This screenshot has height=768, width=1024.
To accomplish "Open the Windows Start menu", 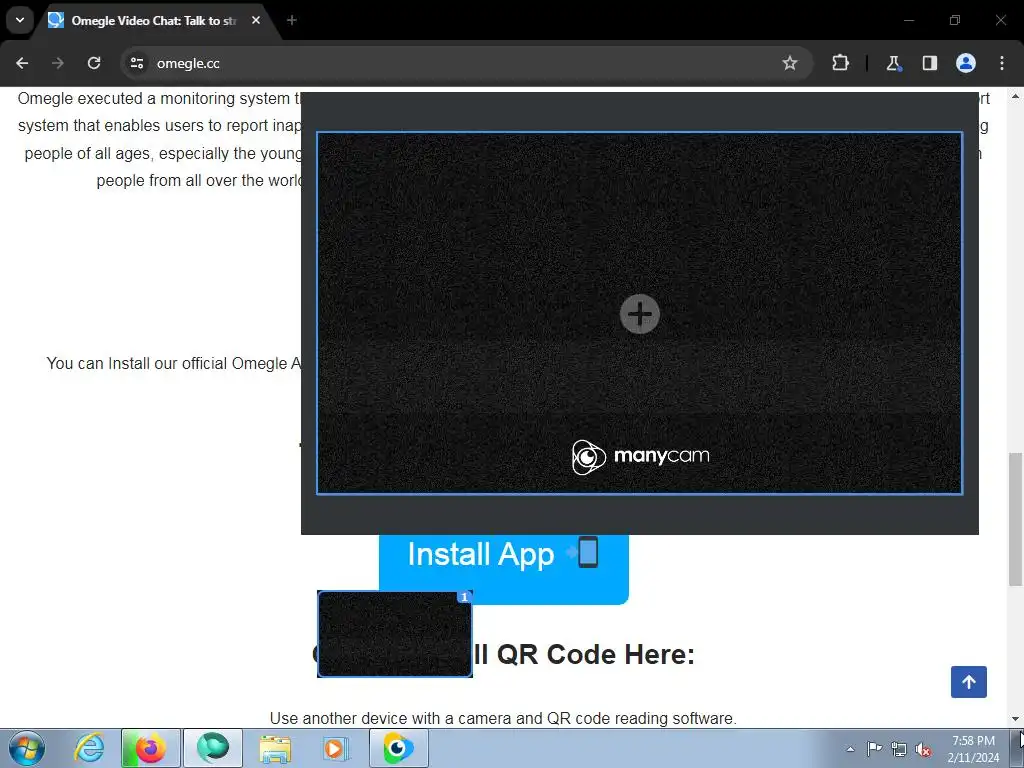I will coord(27,748).
